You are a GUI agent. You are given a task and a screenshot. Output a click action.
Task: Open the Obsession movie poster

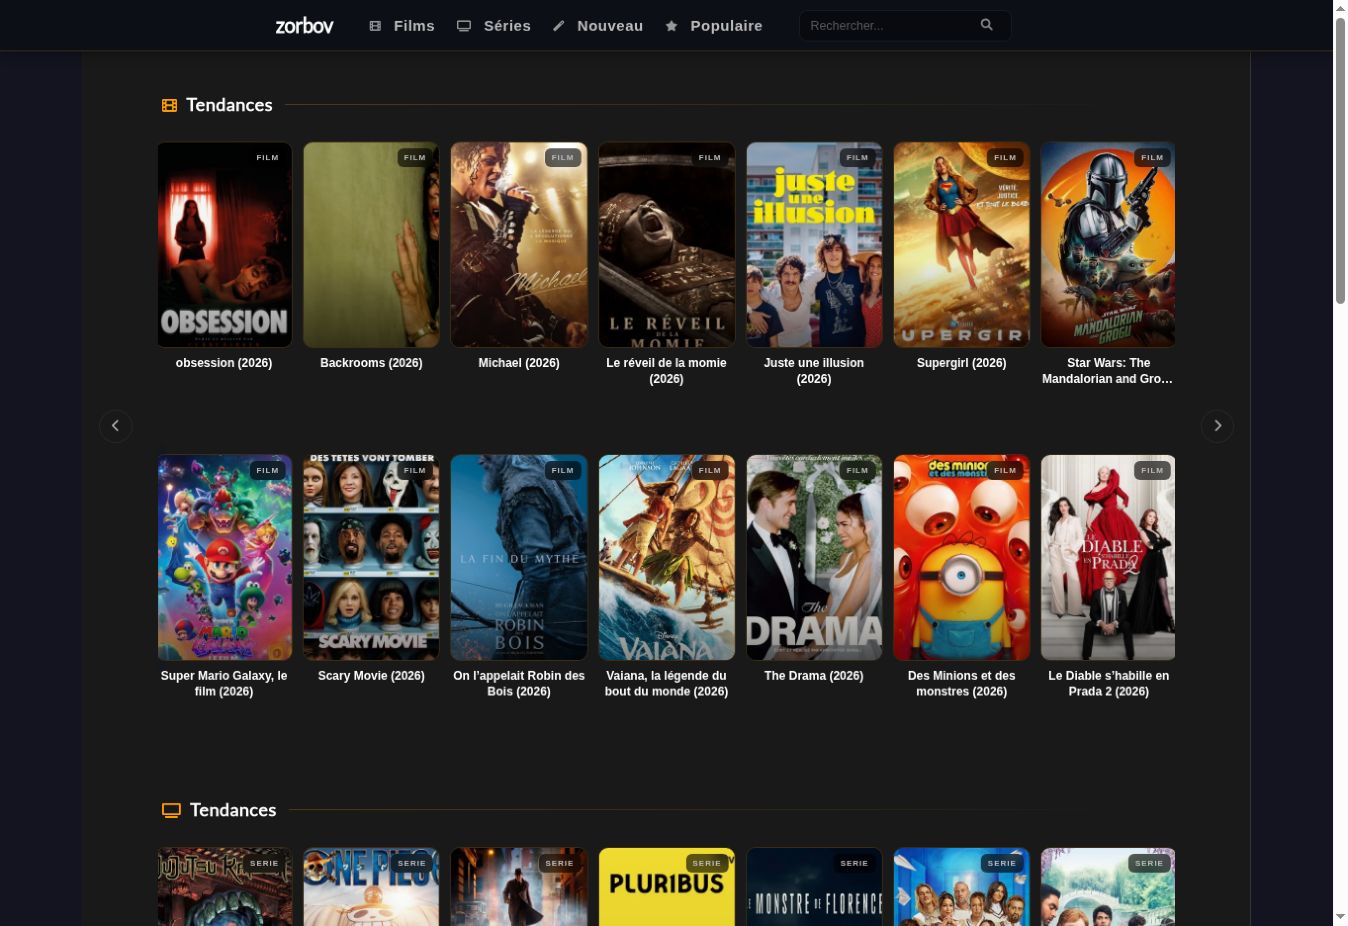click(x=224, y=245)
